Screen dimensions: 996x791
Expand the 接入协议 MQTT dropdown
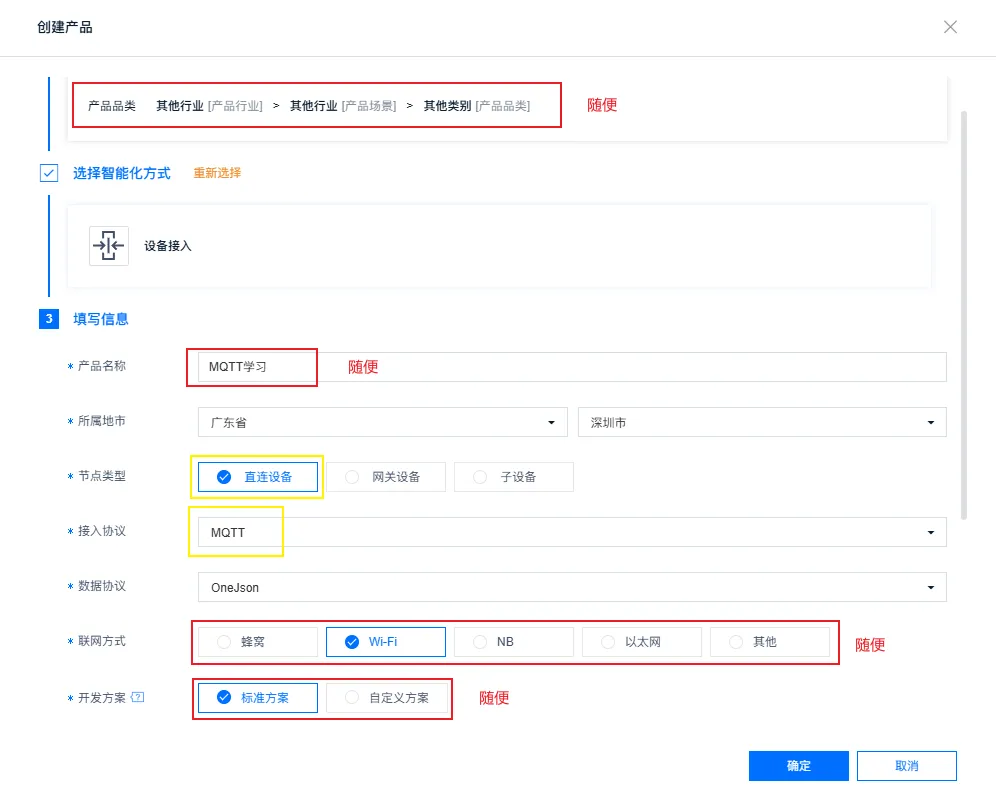(x=572, y=532)
